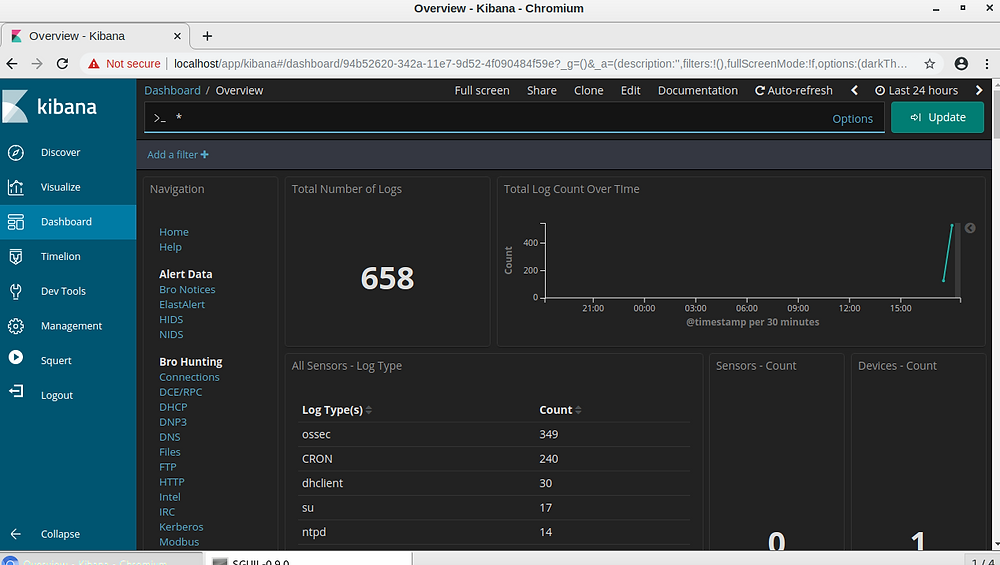Click the Collapse sidebar arrow icon
Screen dimensions: 1000x565
click(x=16, y=534)
